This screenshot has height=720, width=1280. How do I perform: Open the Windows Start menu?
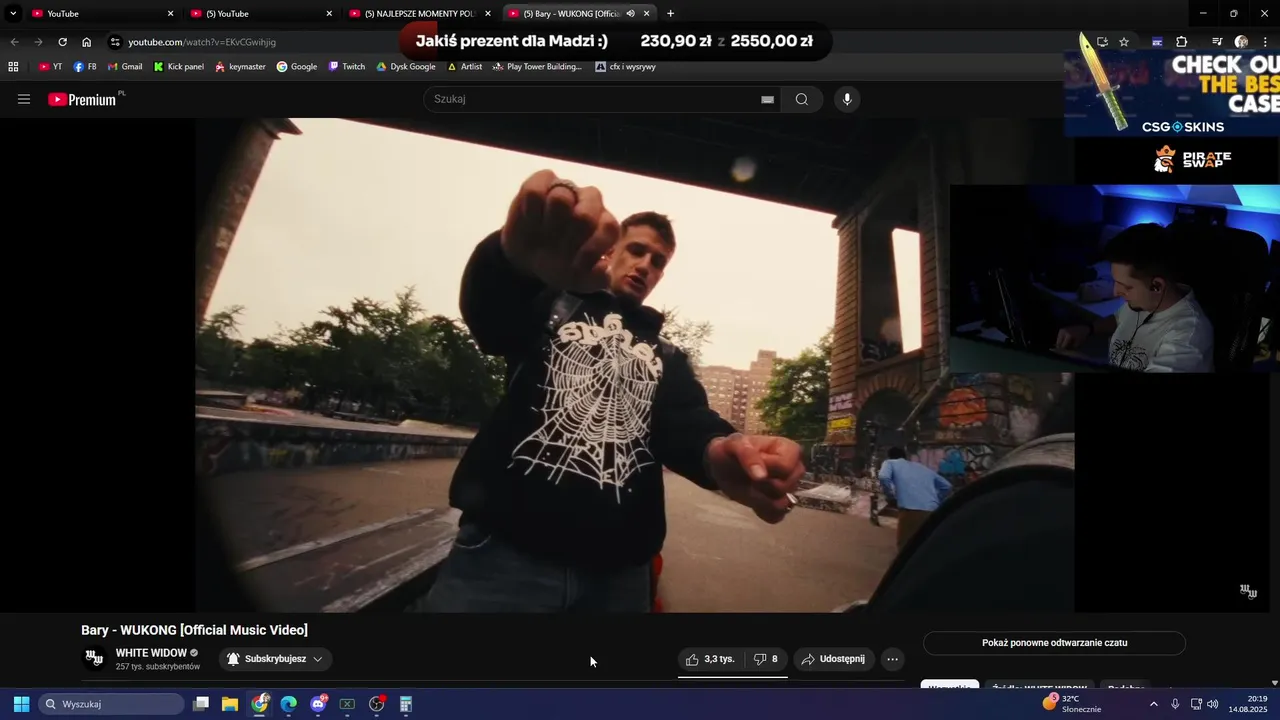click(21, 704)
